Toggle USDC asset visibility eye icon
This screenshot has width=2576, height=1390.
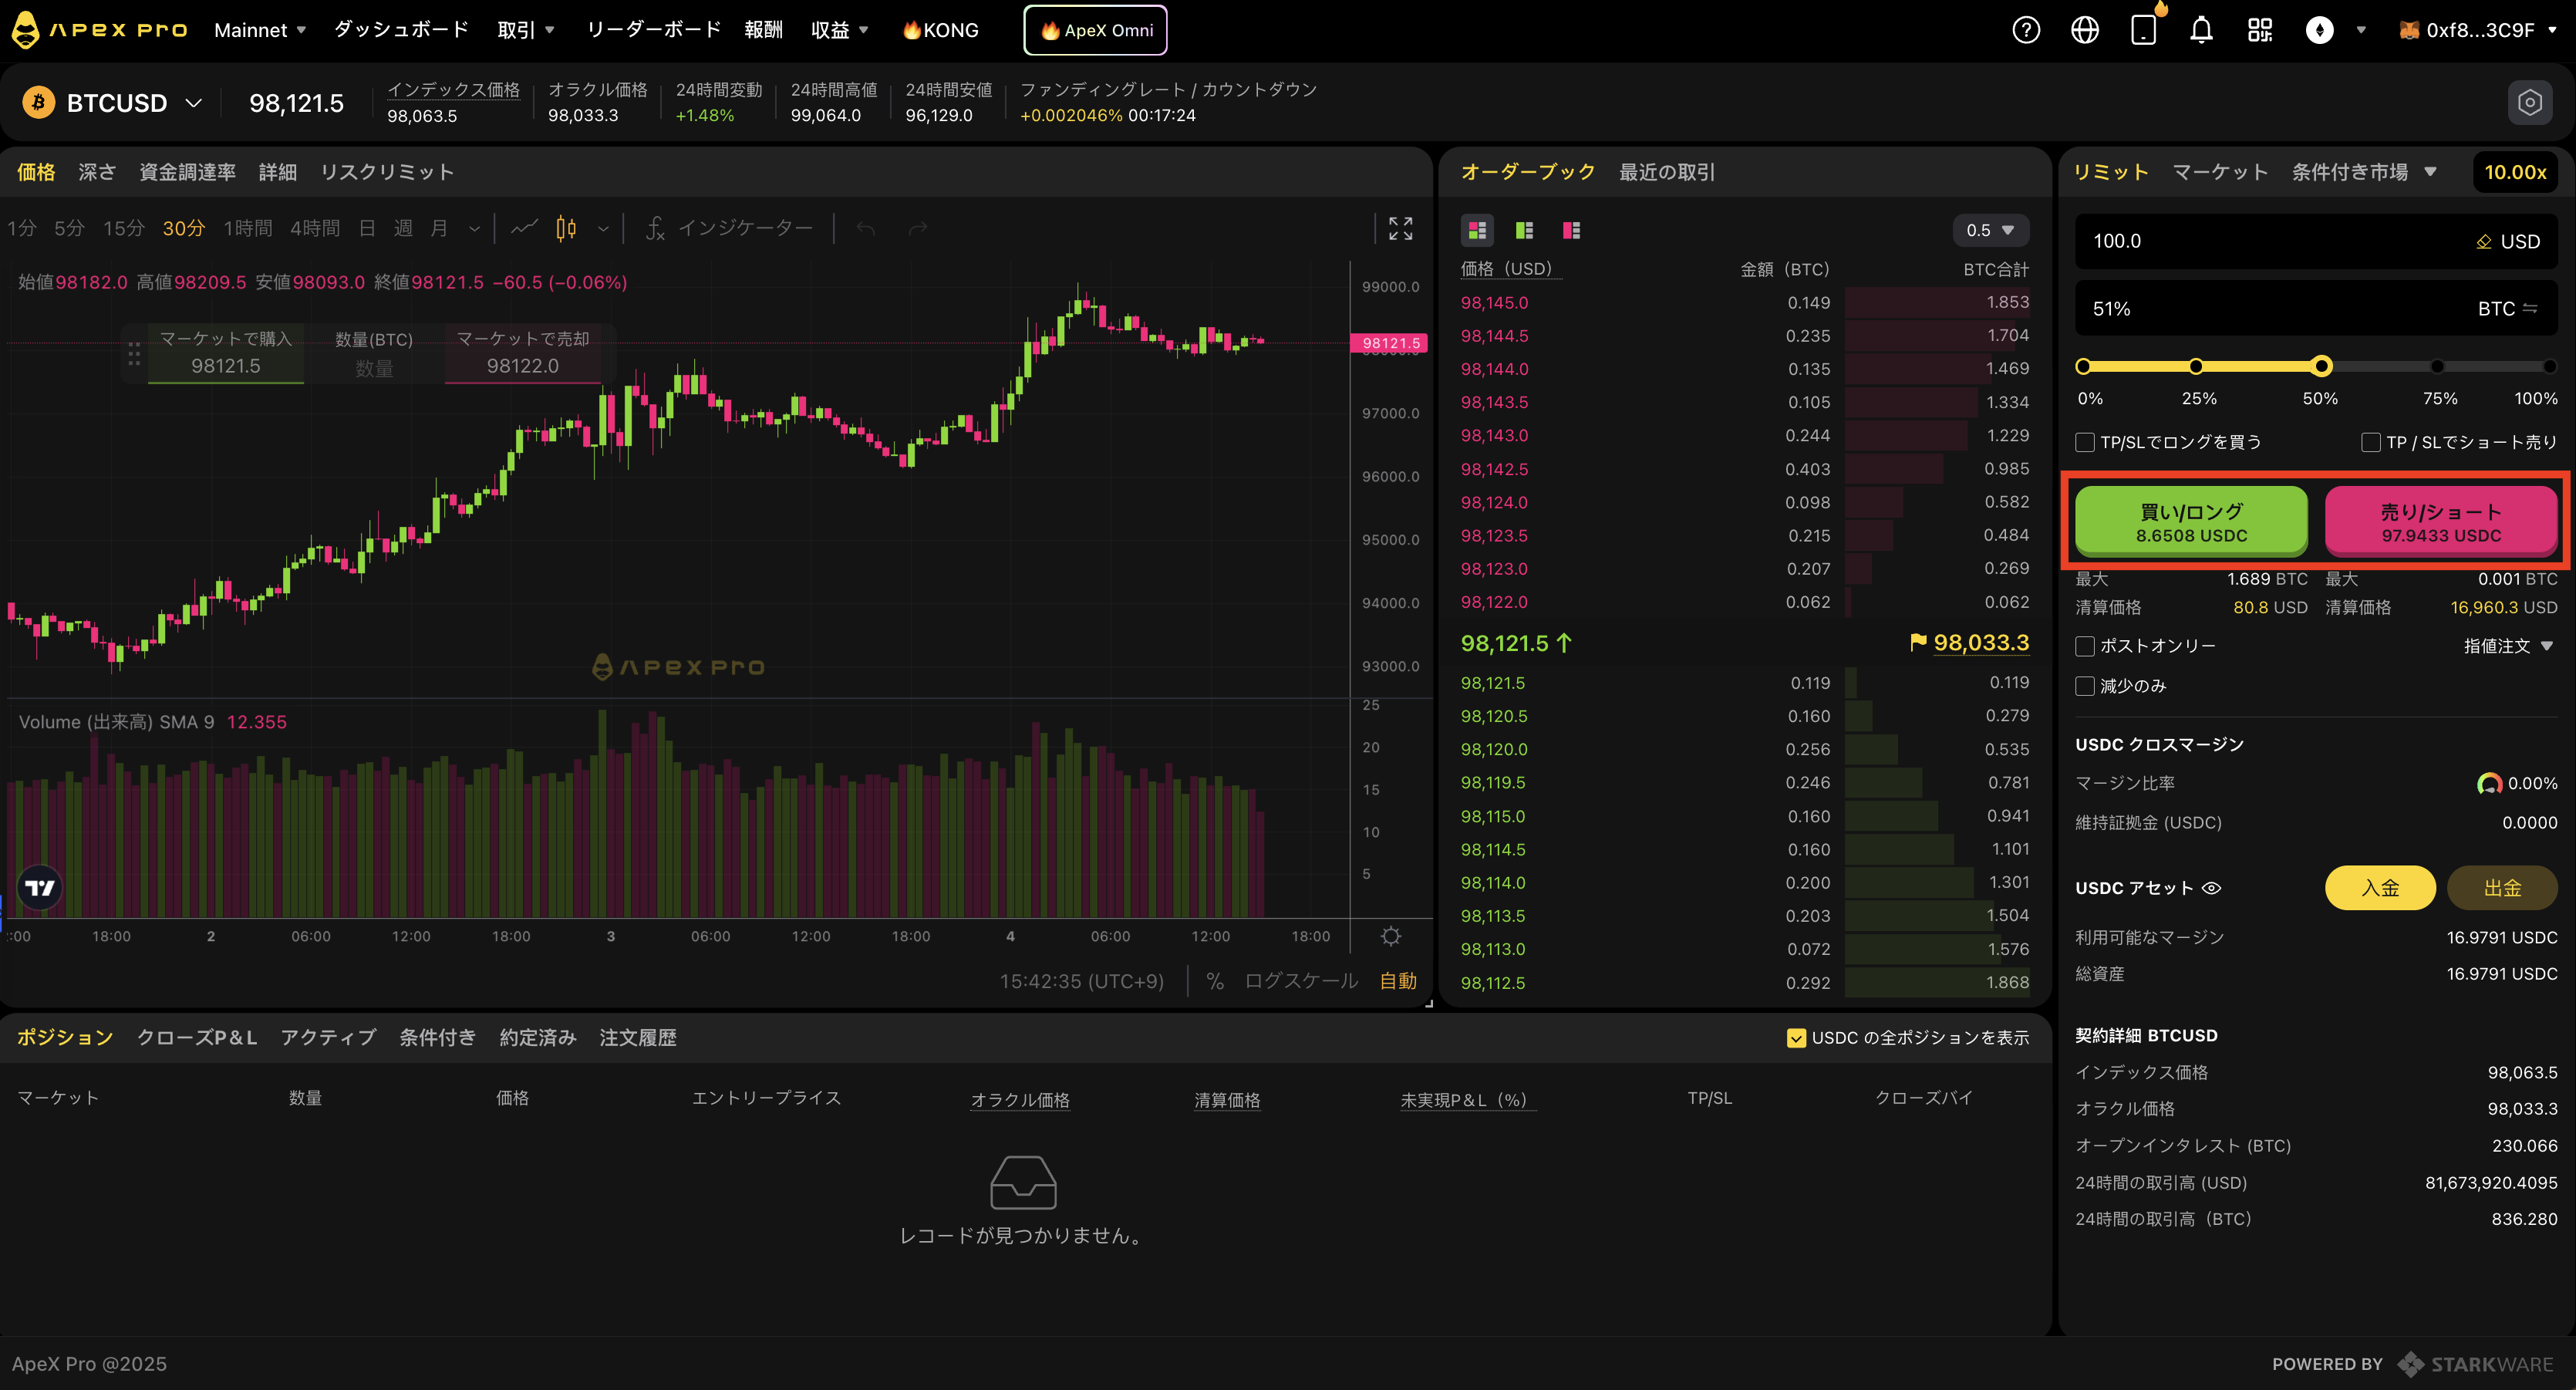click(x=2212, y=888)
